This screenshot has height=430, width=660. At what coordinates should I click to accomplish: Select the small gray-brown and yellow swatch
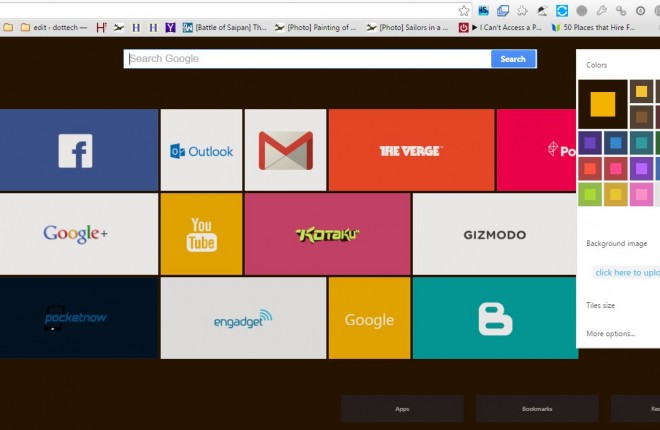[x=641, y=91]
